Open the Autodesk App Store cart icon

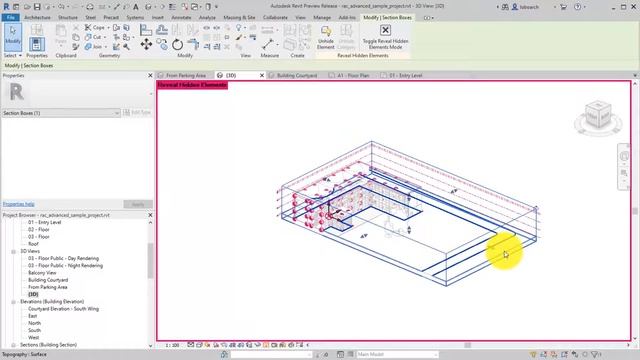[563, 7]
